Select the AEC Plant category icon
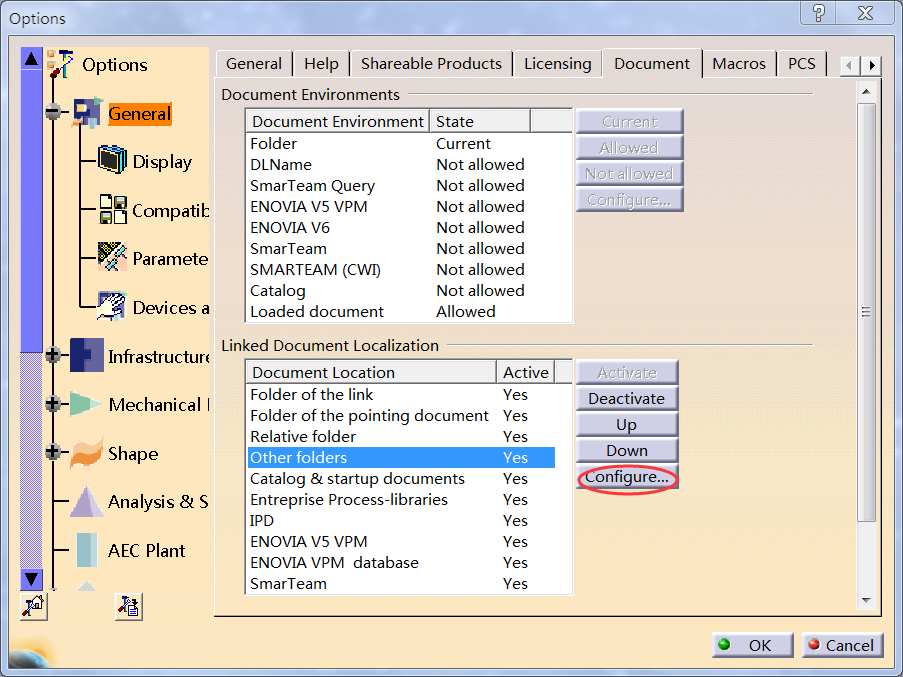The width and height of the screenshot is (903, 677). click(x=87, y=550)
